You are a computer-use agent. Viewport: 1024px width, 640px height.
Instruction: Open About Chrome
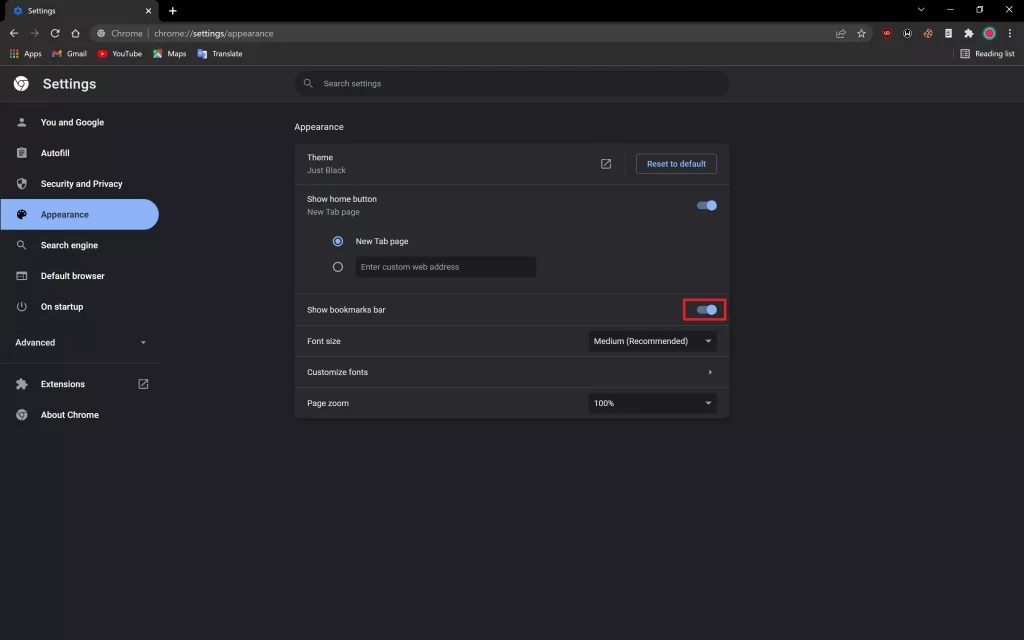pyautogui.click(x=69, y=414)
